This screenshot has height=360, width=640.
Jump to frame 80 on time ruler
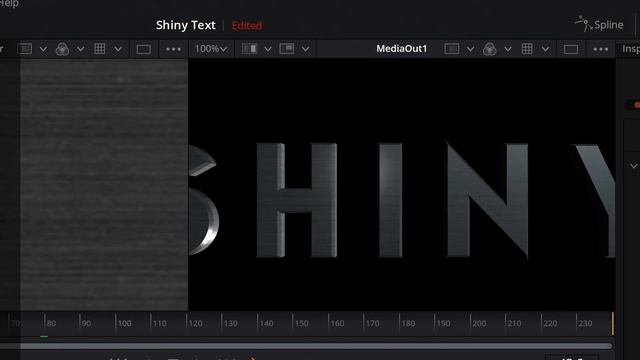[51, 323]
